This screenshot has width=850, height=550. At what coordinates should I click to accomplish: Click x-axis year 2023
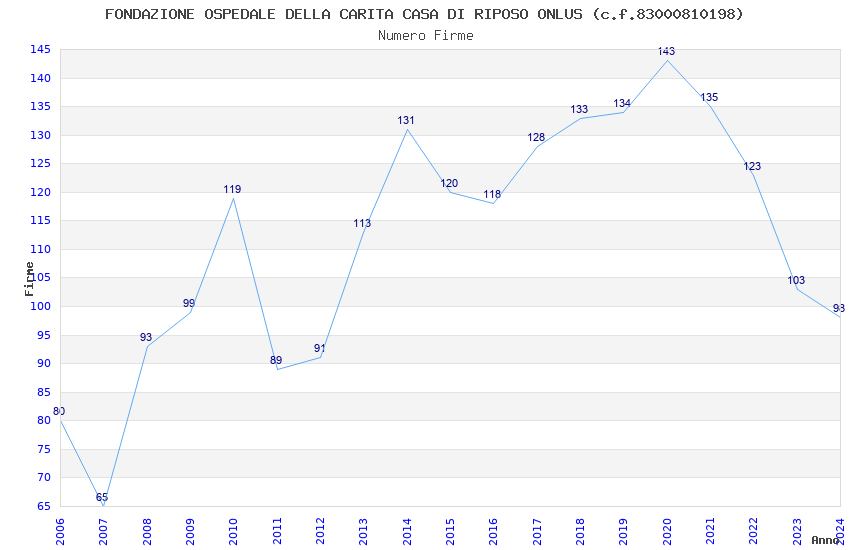797,531
